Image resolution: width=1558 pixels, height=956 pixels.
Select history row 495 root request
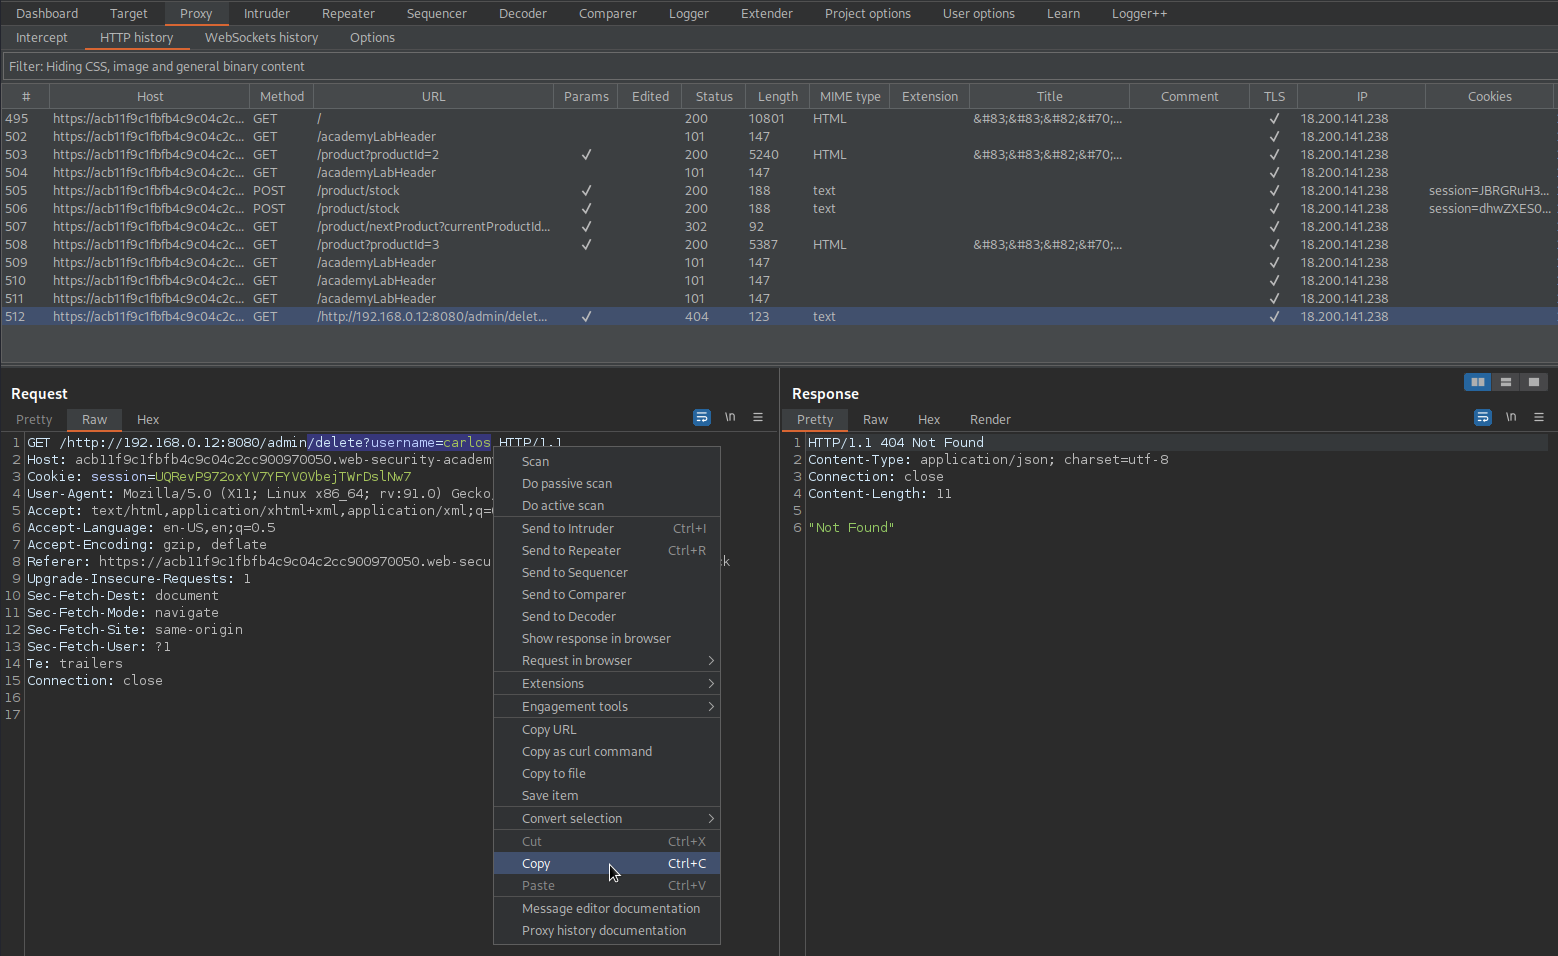click(x=779, y=118)
